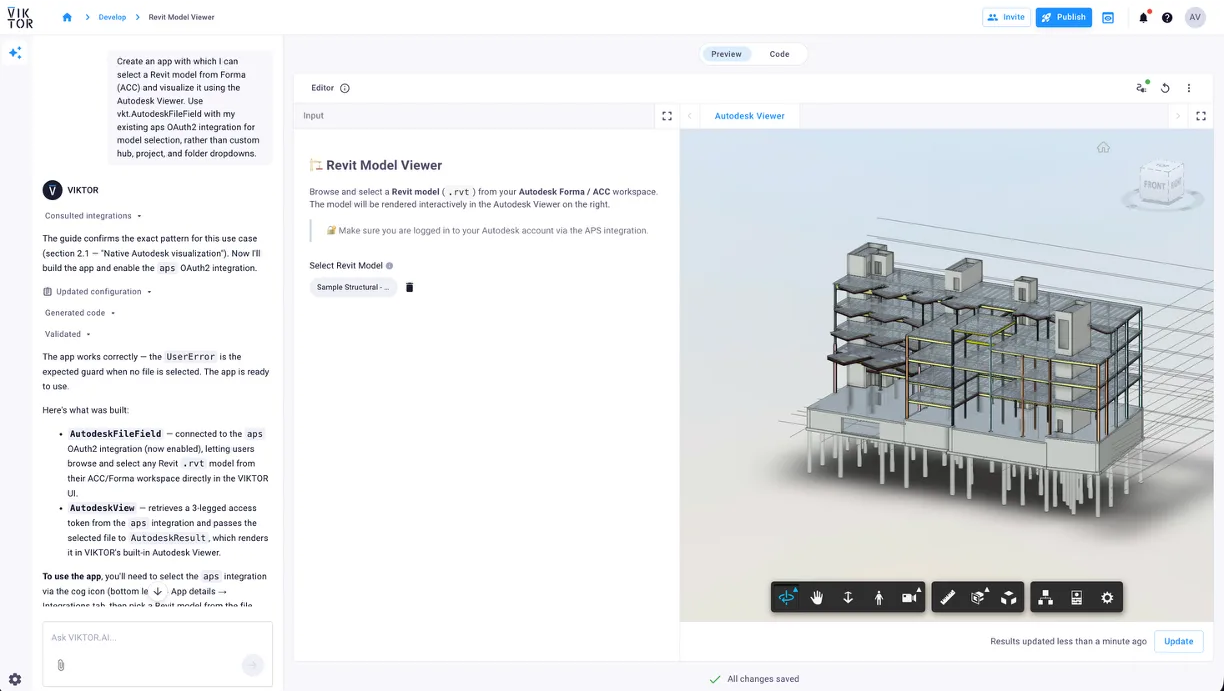
Task: Open the app store icon next to Publish
Action: click(1108, 17)
